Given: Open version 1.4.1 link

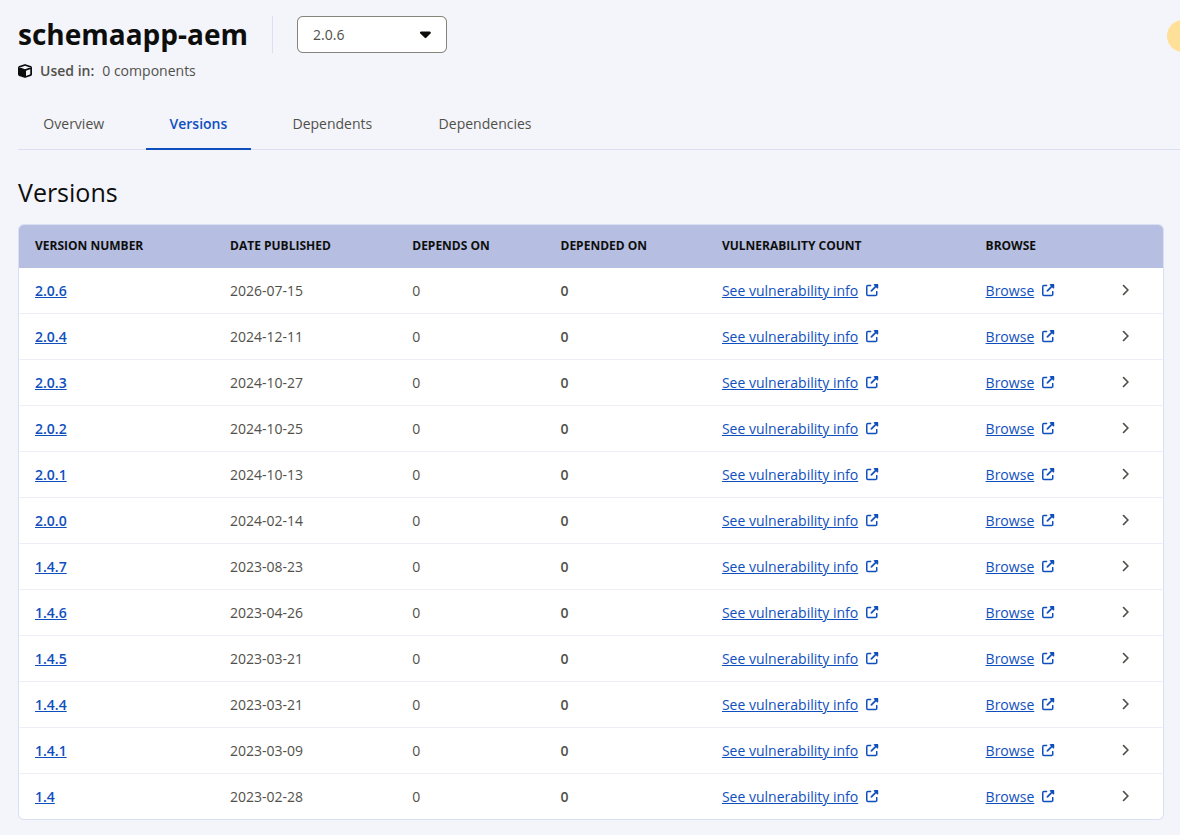Looking at the screenshot, I should 50,751.
